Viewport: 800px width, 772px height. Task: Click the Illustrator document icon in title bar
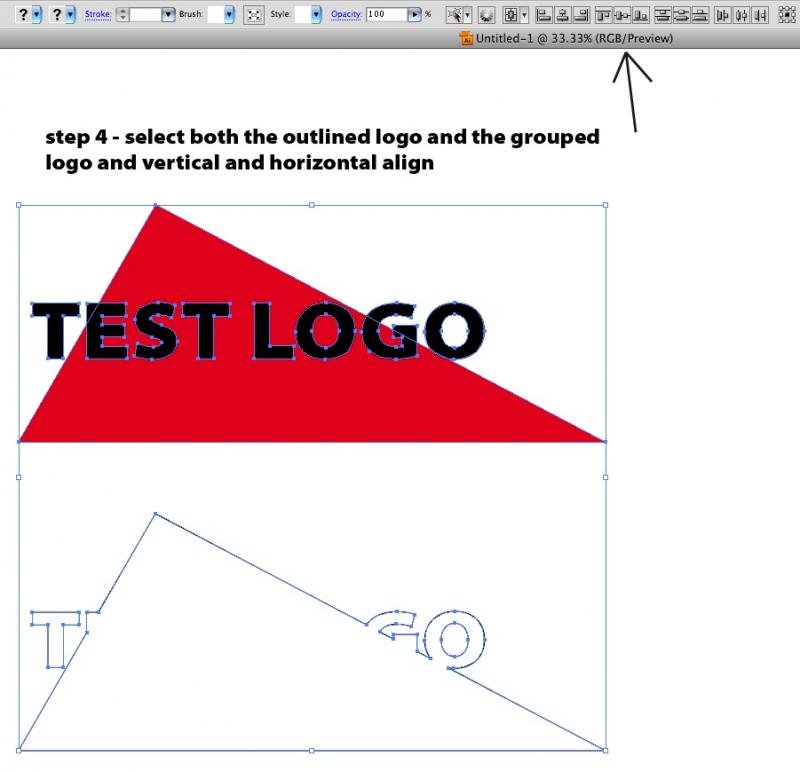466,38
